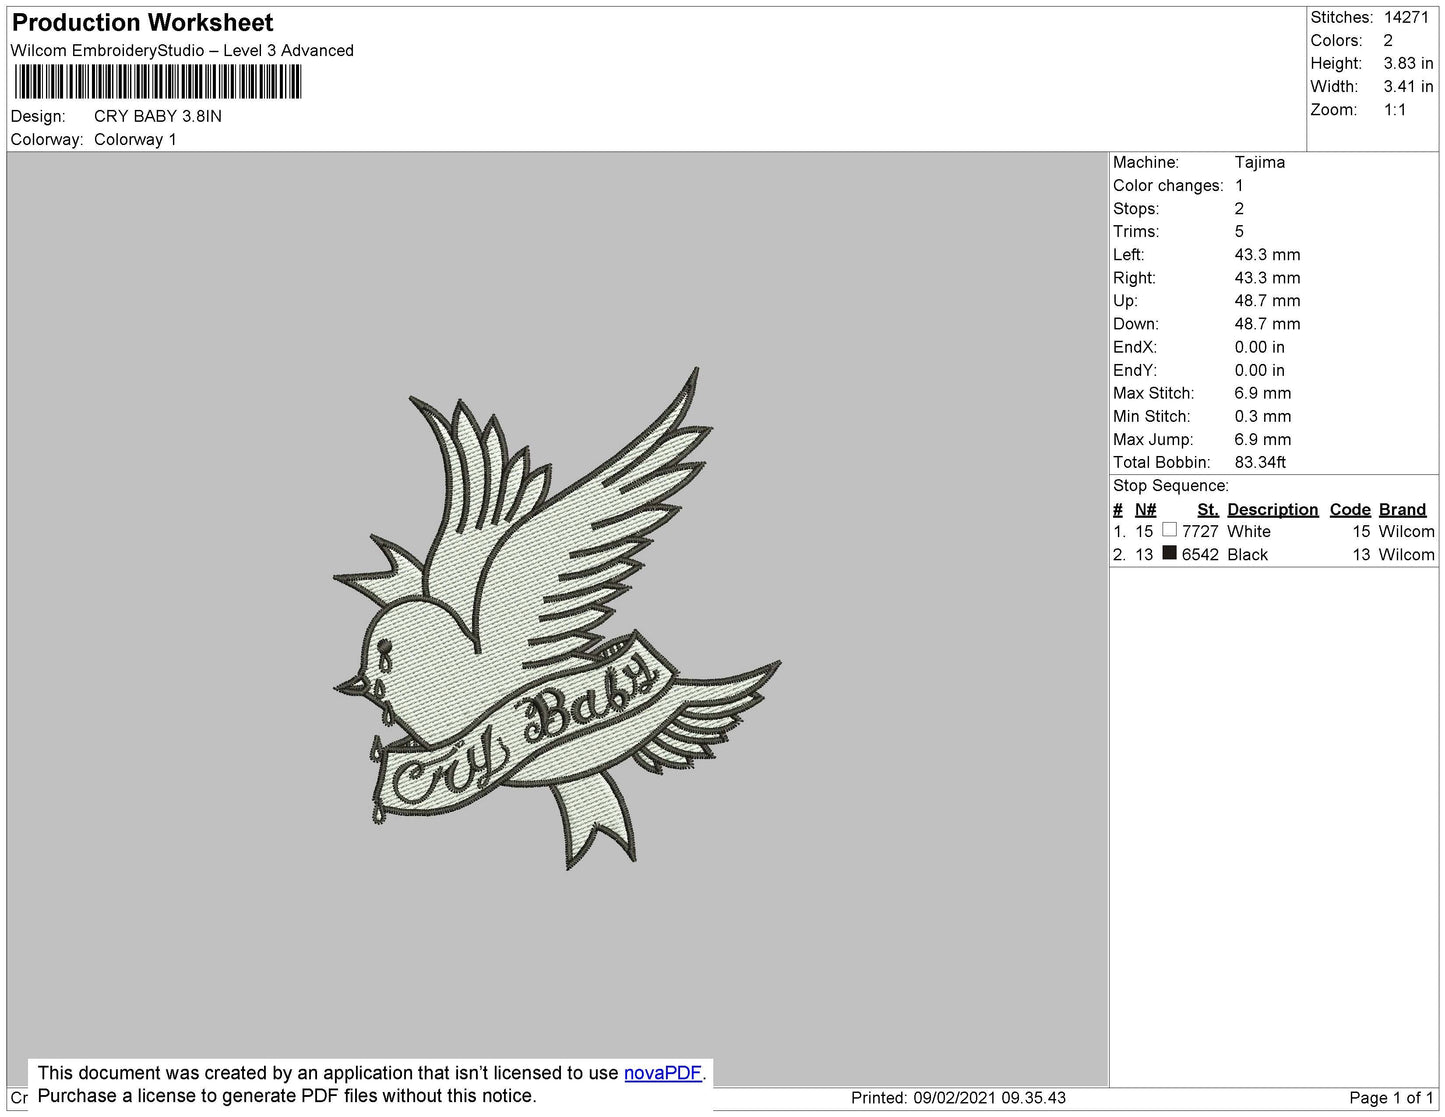Select the Zoom value 1:1

pos(1395,110)
